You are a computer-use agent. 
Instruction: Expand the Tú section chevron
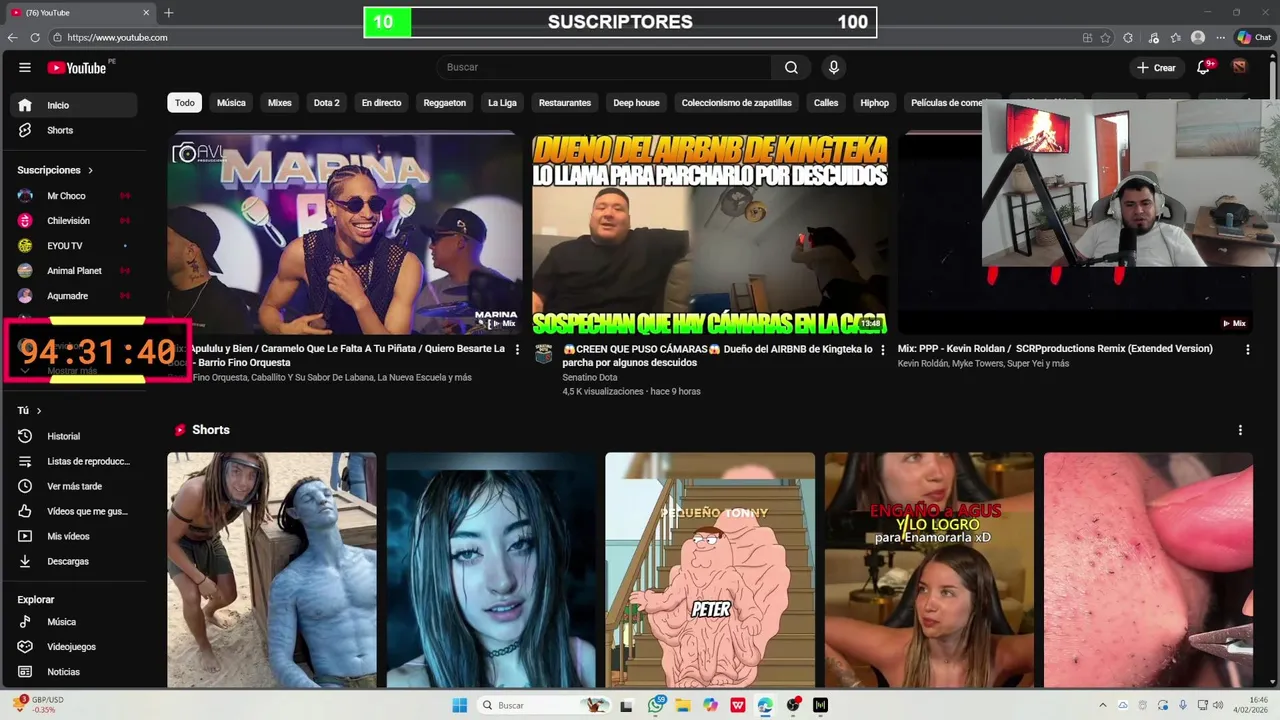pos(39,411)
